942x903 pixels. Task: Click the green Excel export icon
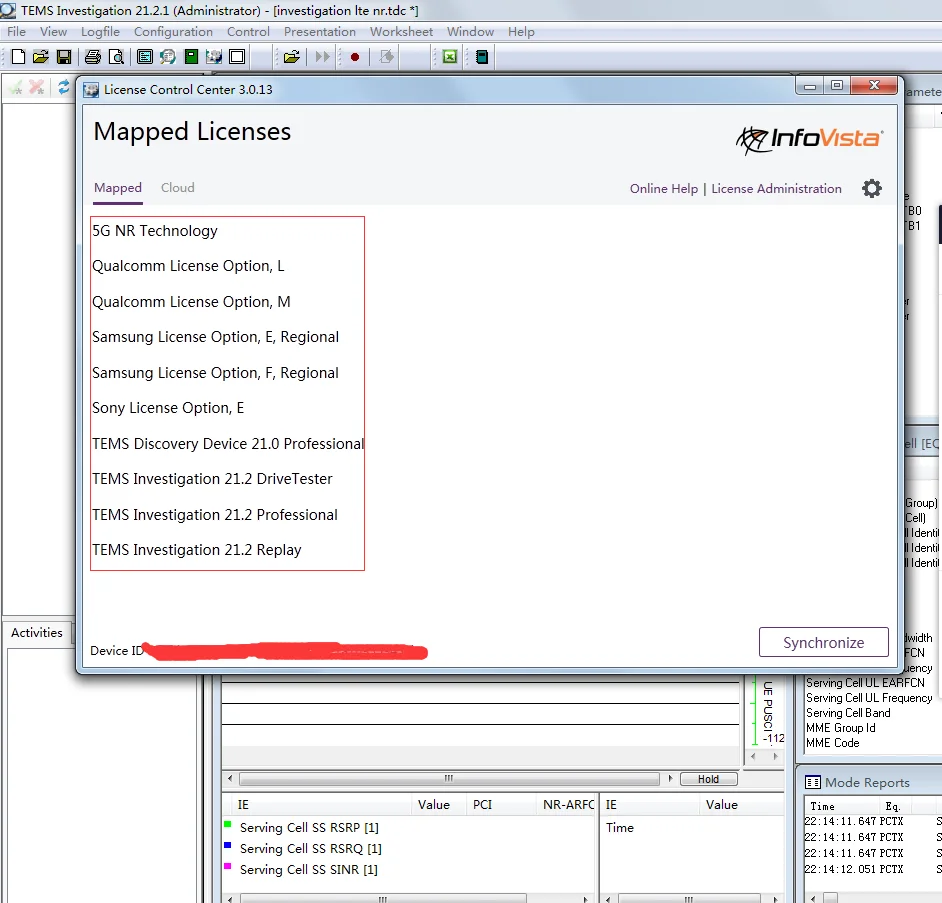point(449,57)
